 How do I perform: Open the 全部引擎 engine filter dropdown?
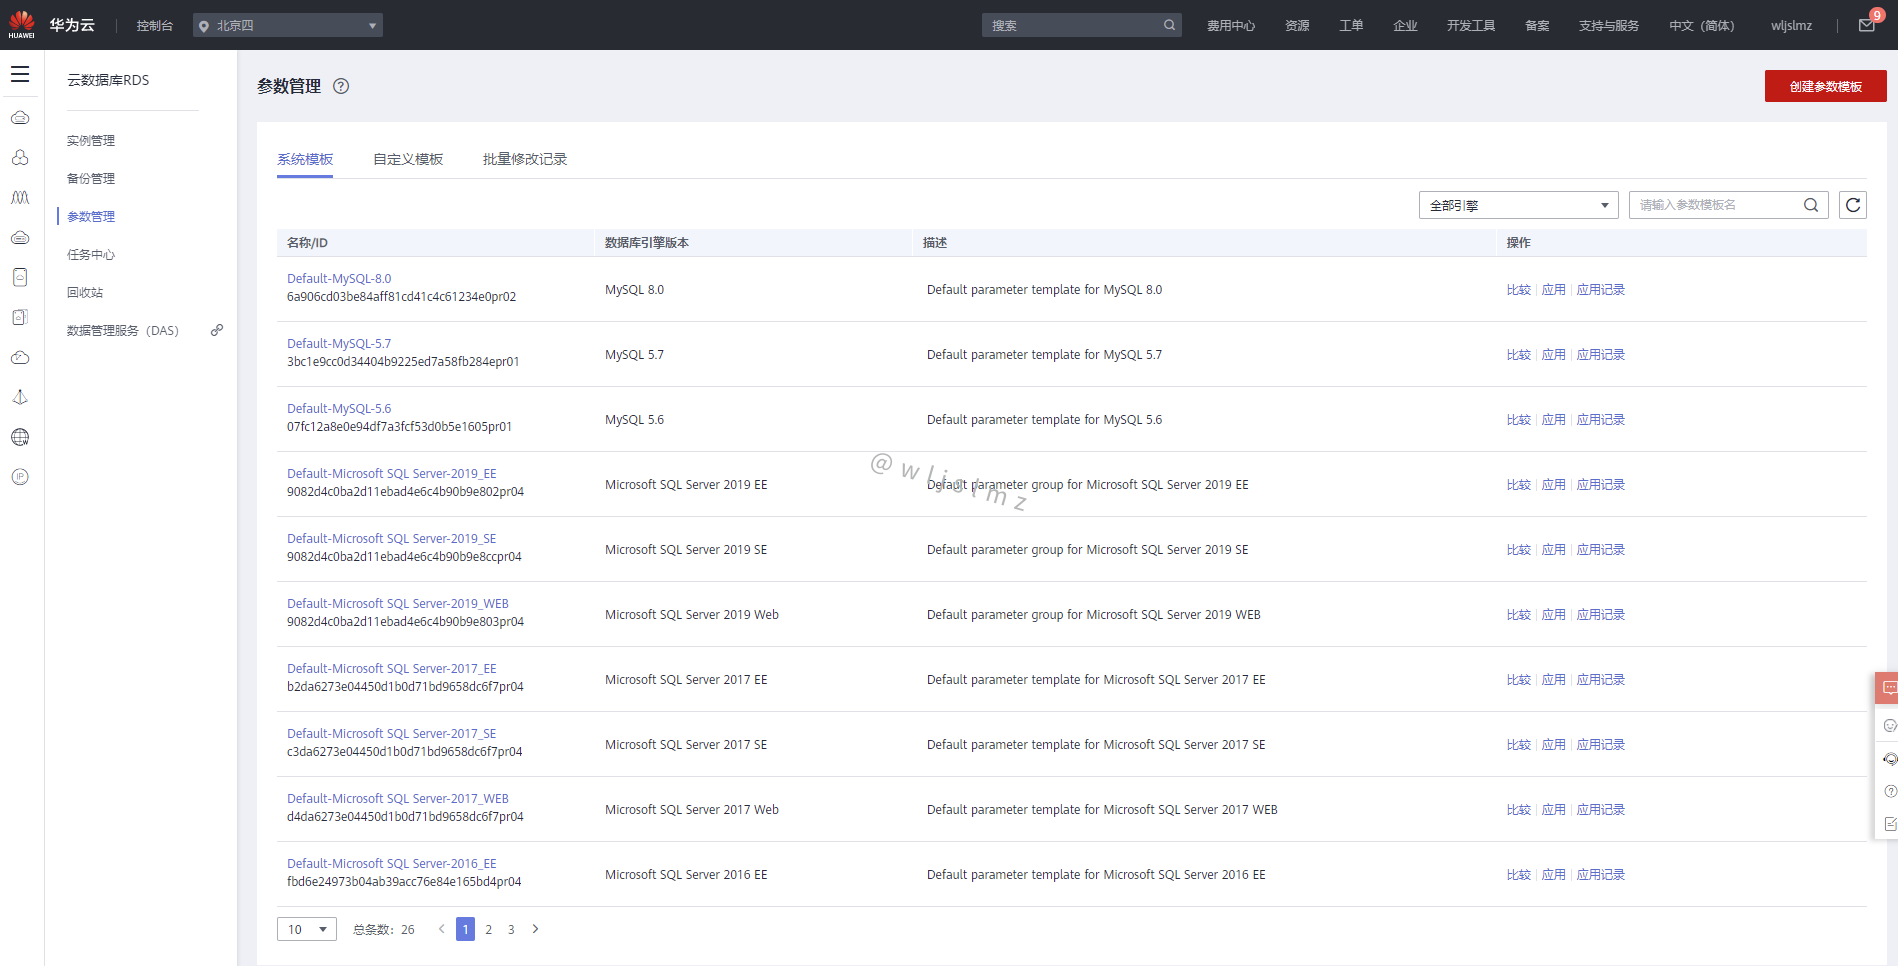click(x=1518, y=205)
